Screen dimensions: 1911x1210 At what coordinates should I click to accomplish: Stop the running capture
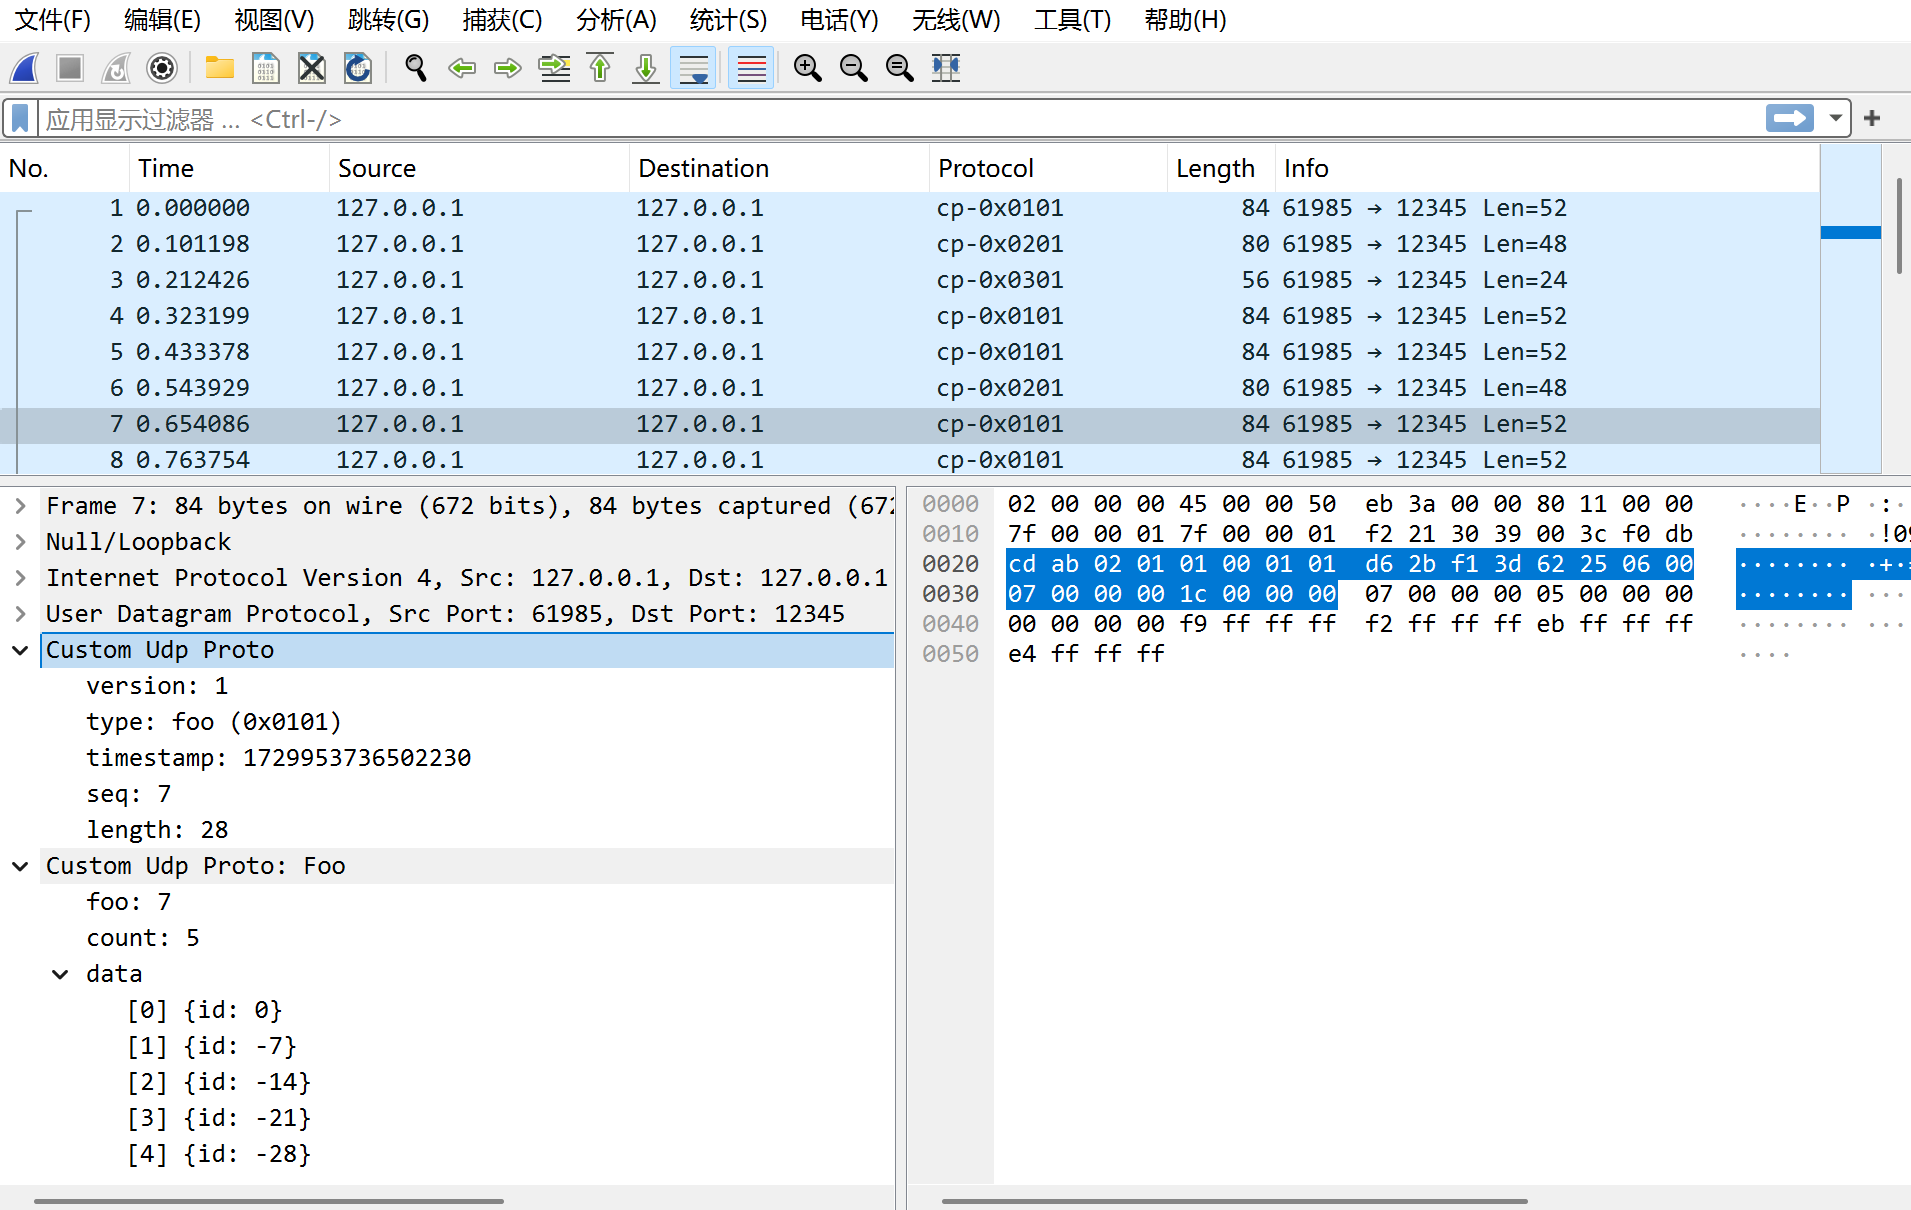tap(70, 68)
